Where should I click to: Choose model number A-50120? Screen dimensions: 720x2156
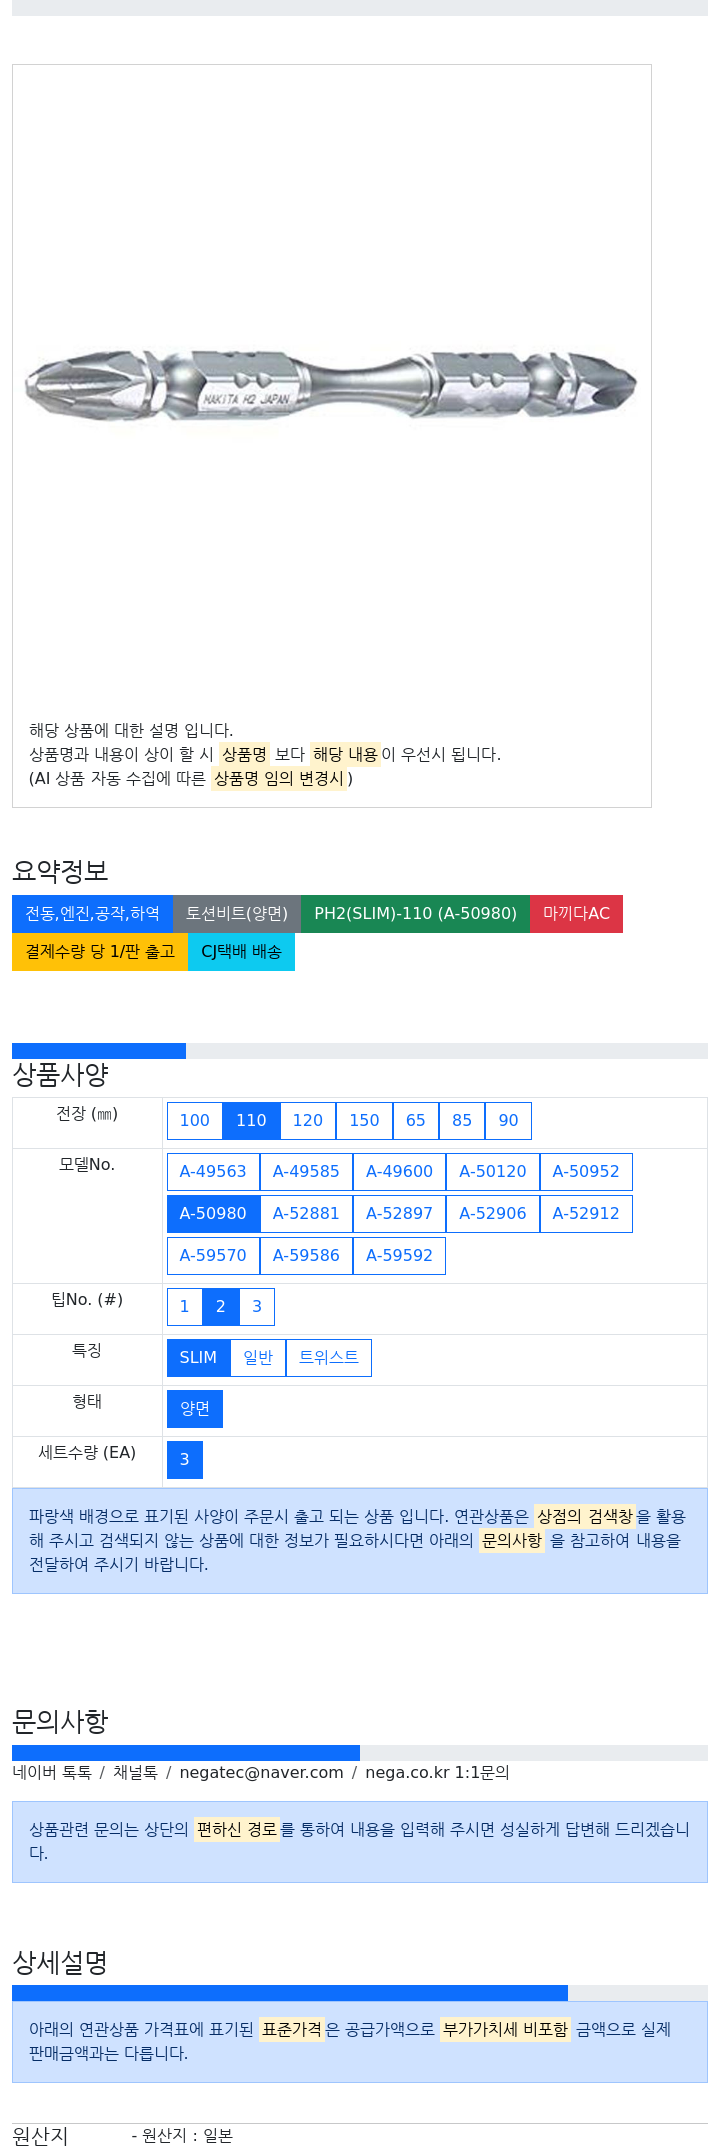click(x=493, y=1172)
